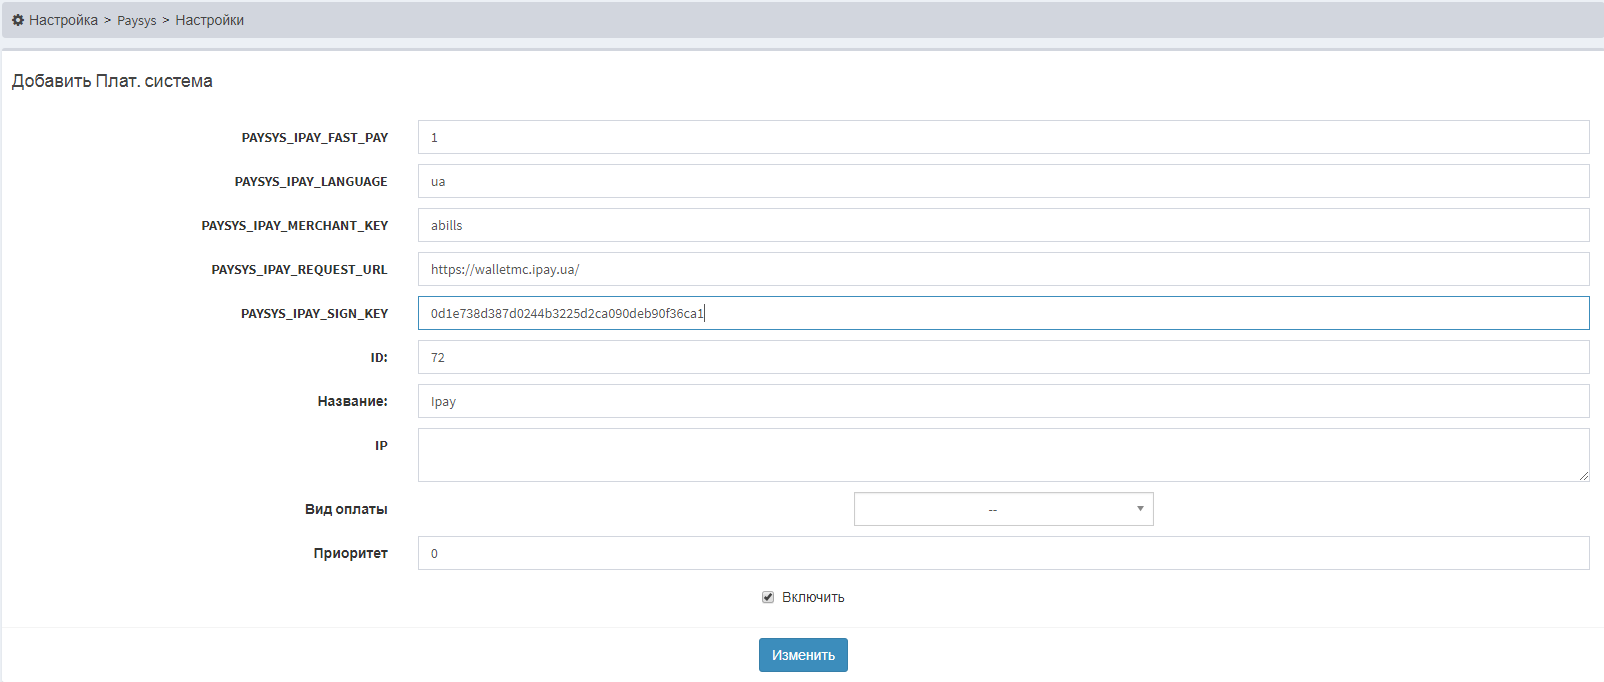The width and height of the screenshot is (1604, 682).
Task: Select the Приоритет label text
Action: point(350,553)
